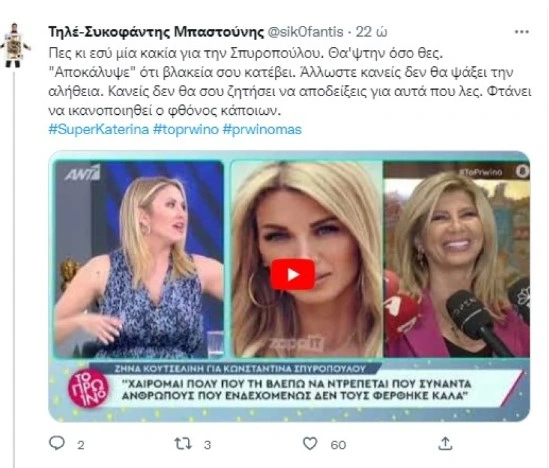Click the reply count 2
Screen dimensions: 549x468
click(81, 445)
